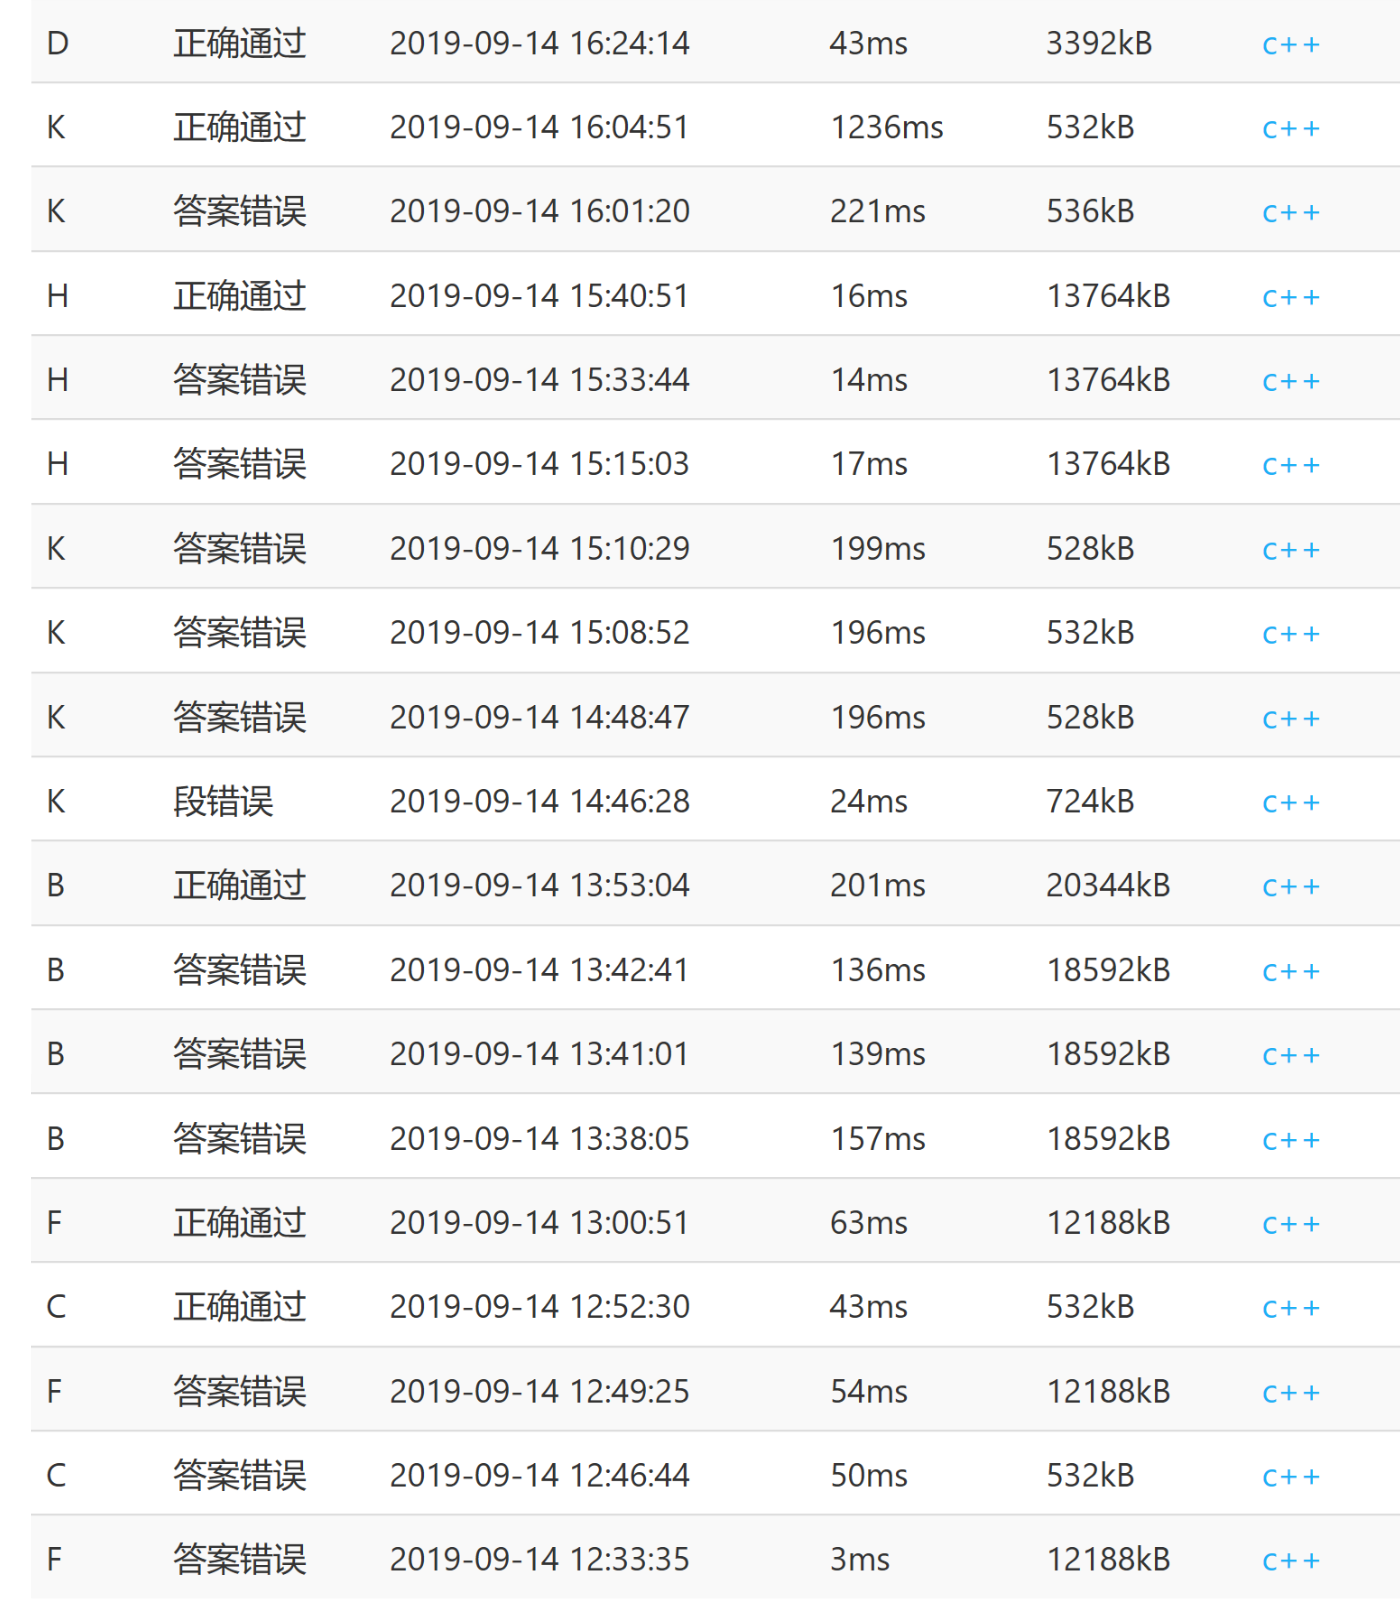View C++ code of the 16:01:20 submission
1400x1600 pixels.
pos(1290,213)
